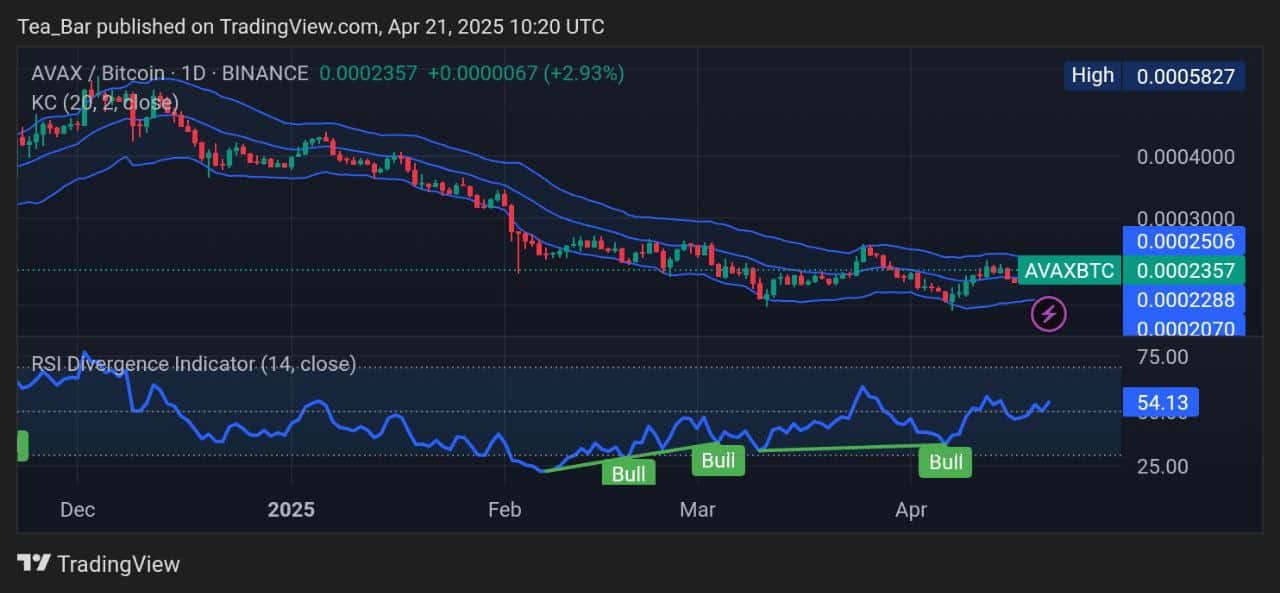This screenshot has height=593, width=1280.
Task: Click the 0.0002506 upper channel value
Action: pyautogui.click(x=1185, y=241)
